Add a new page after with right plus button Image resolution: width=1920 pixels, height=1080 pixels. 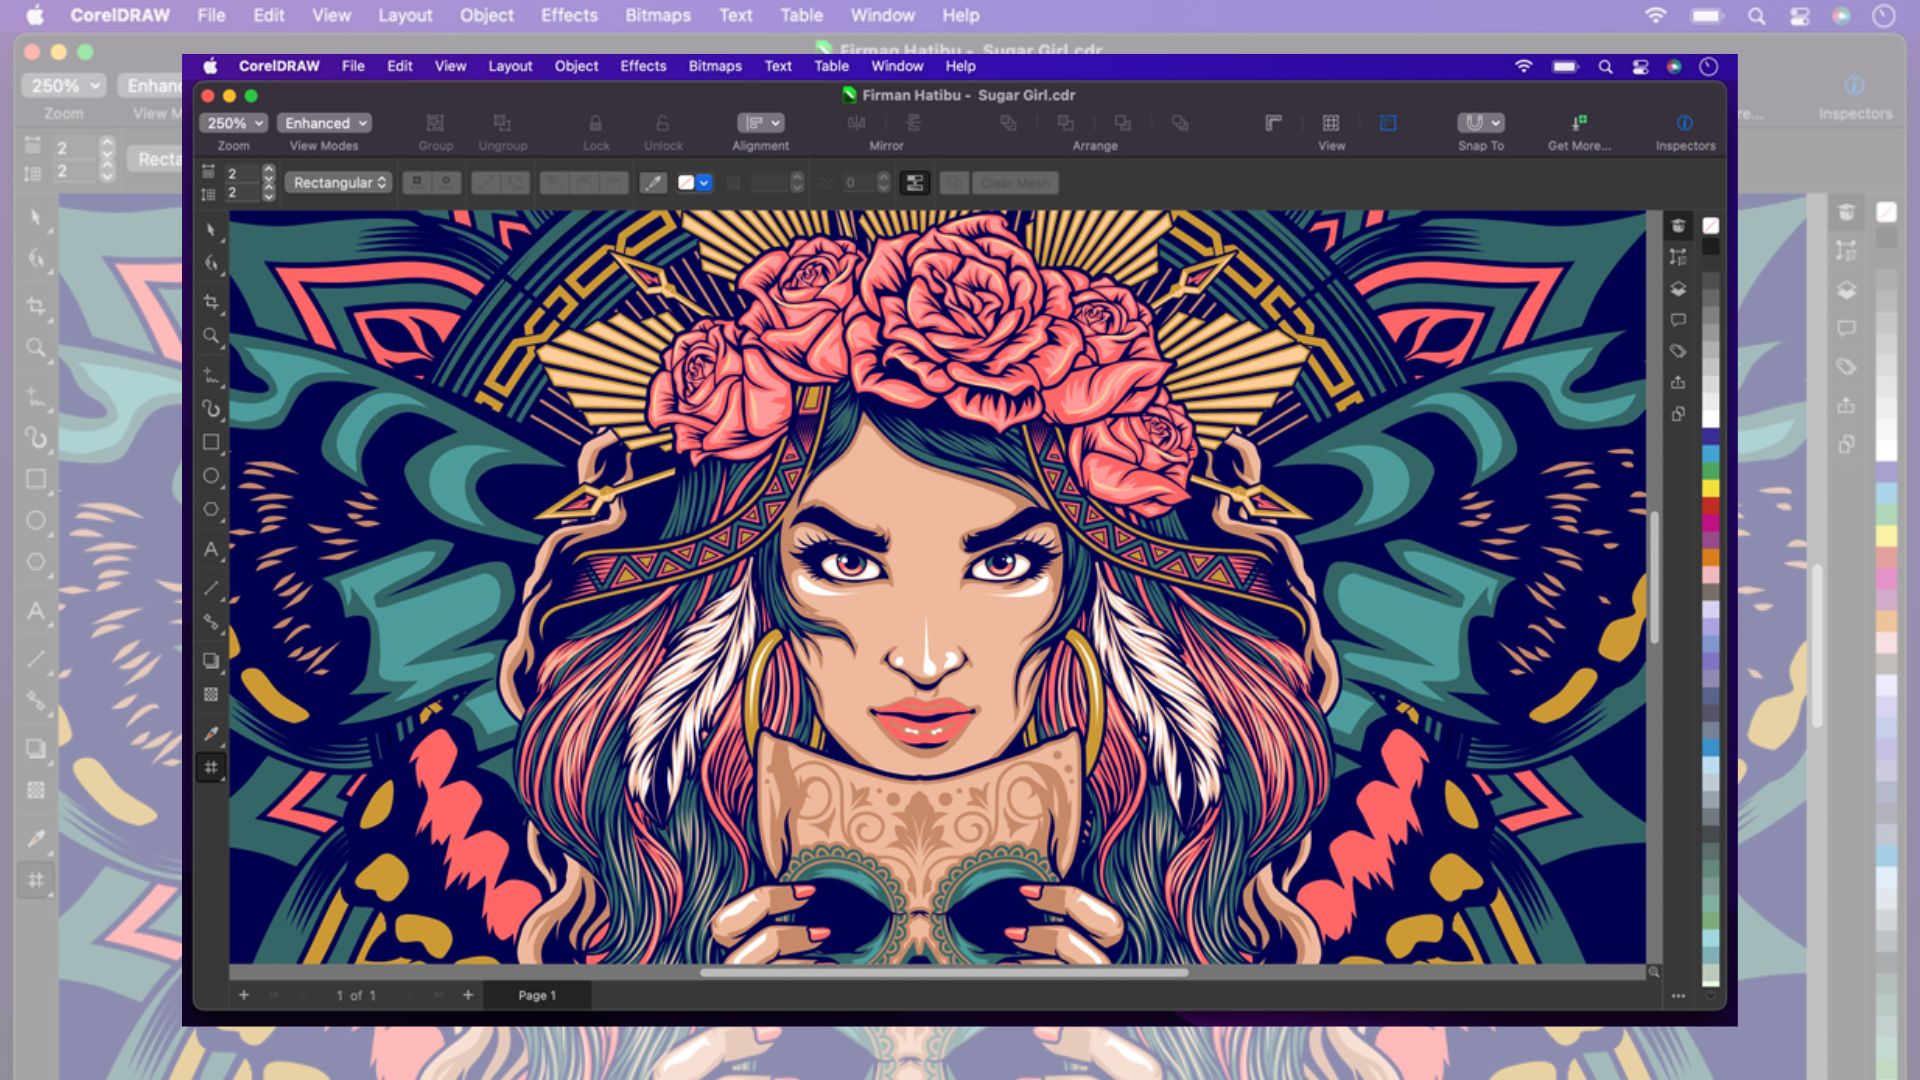click(x=468, y=995)
